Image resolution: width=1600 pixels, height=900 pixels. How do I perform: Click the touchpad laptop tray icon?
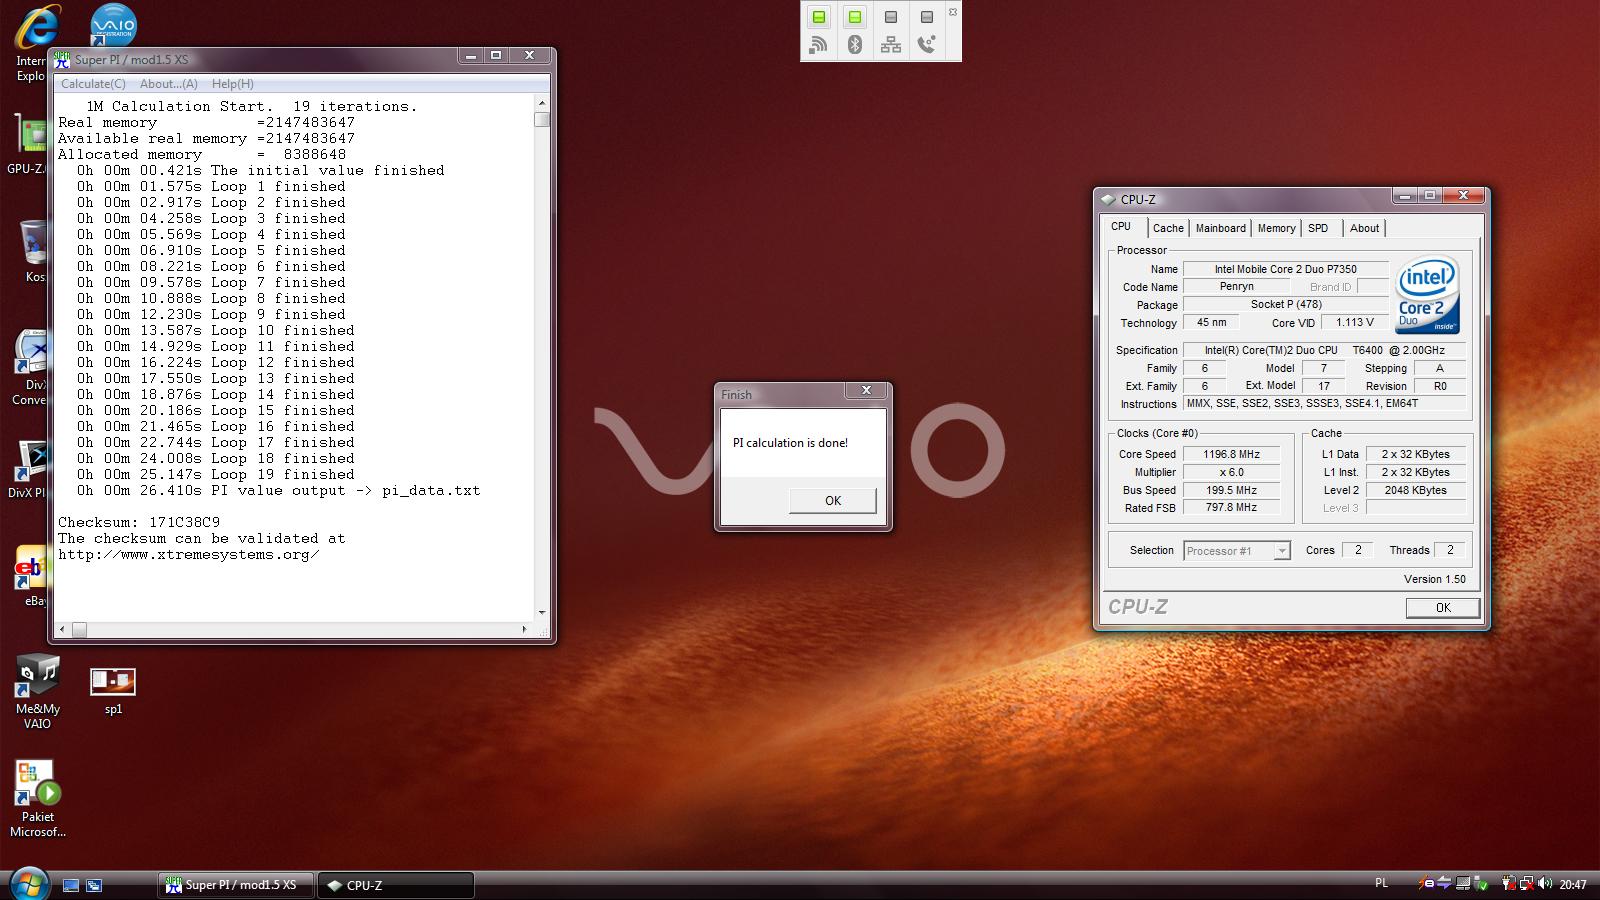[1463, 884]
